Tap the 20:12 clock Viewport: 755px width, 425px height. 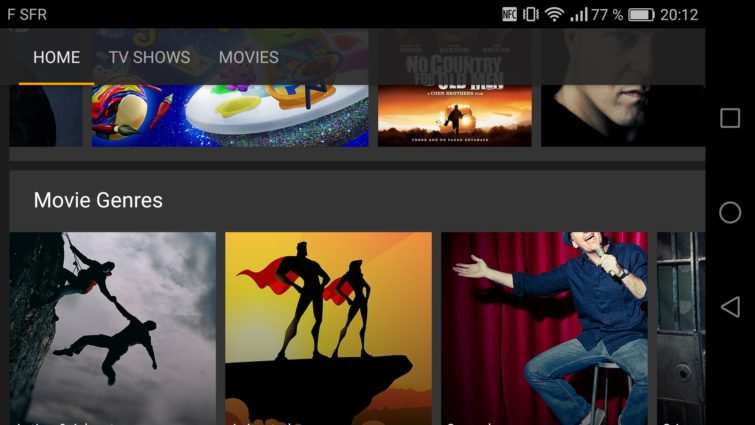click(679, 15)
